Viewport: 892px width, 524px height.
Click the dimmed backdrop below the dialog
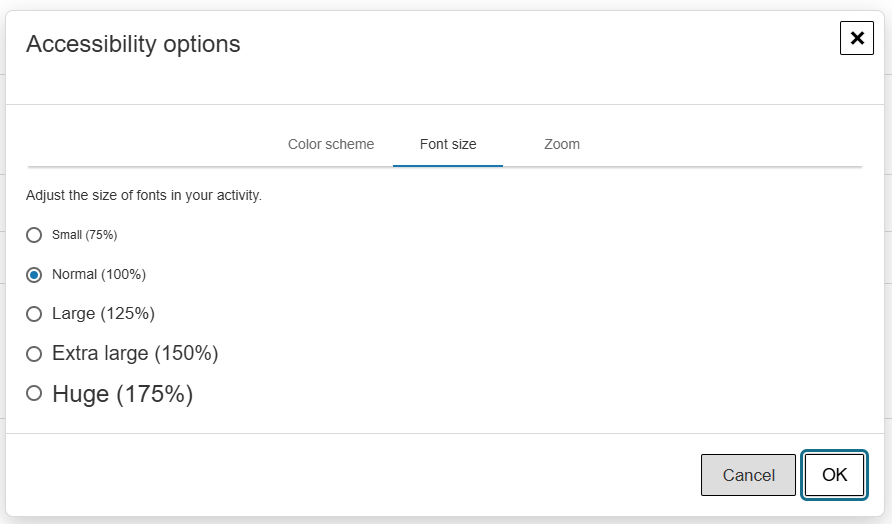tap(446, 520)
